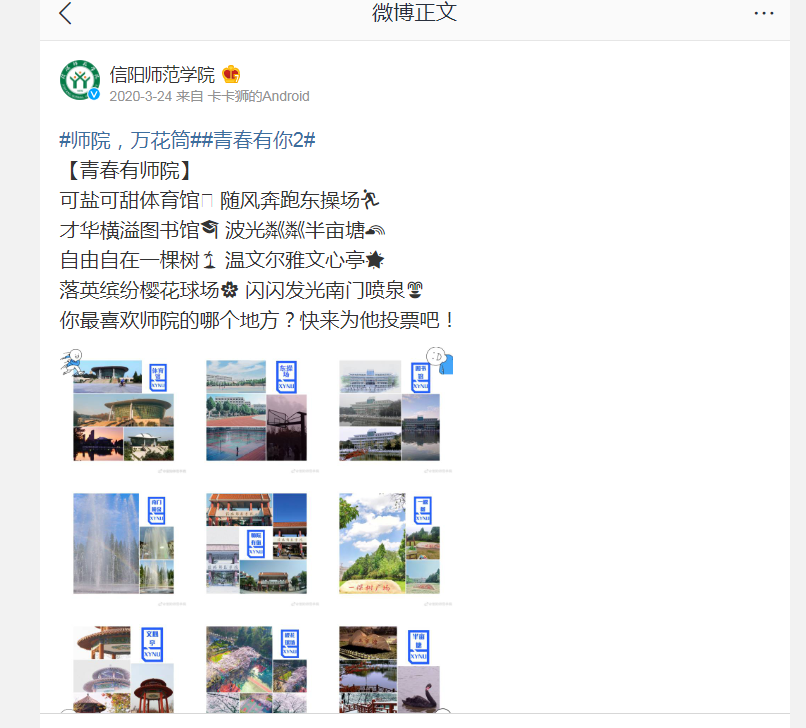Click the 2020-3-24 post date

click(140, 96)
